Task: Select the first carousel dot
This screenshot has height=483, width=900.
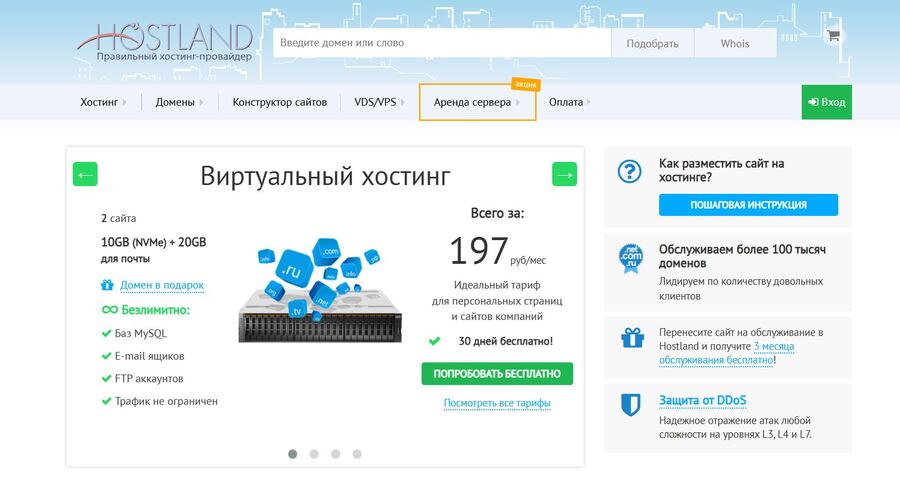Action: (x=293, y=454)
